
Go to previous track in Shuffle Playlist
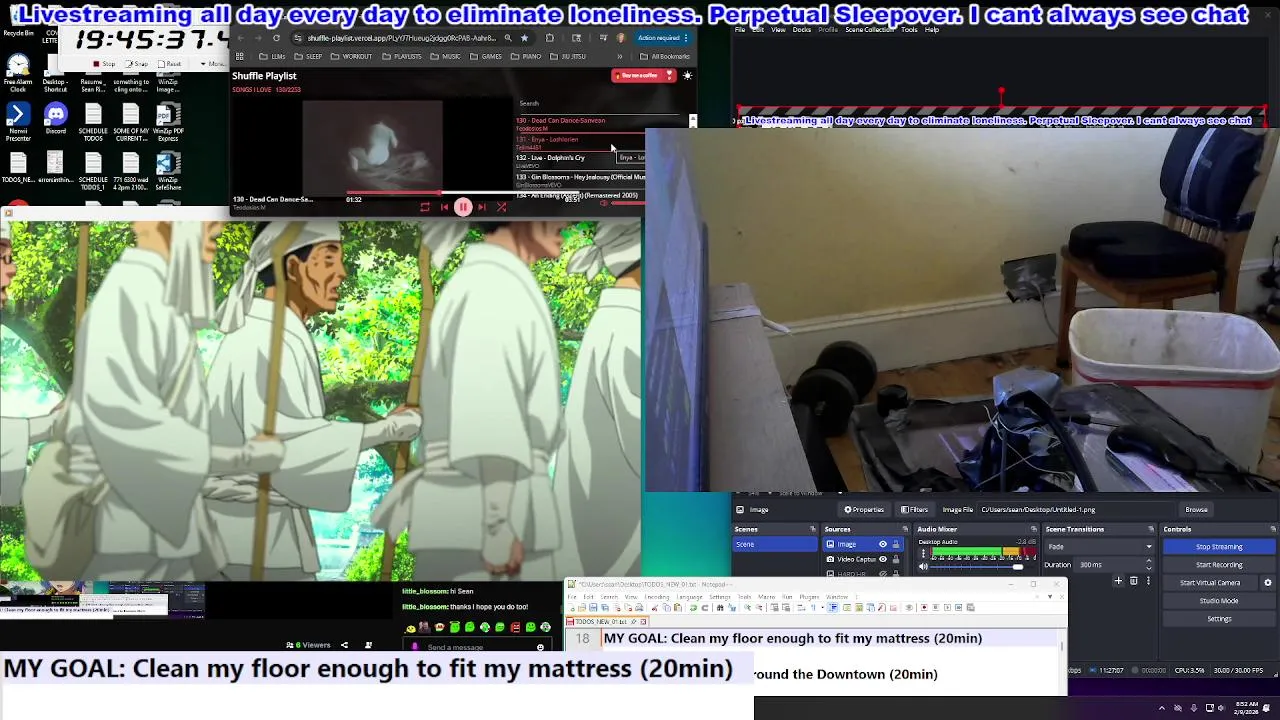click(444, 207)
